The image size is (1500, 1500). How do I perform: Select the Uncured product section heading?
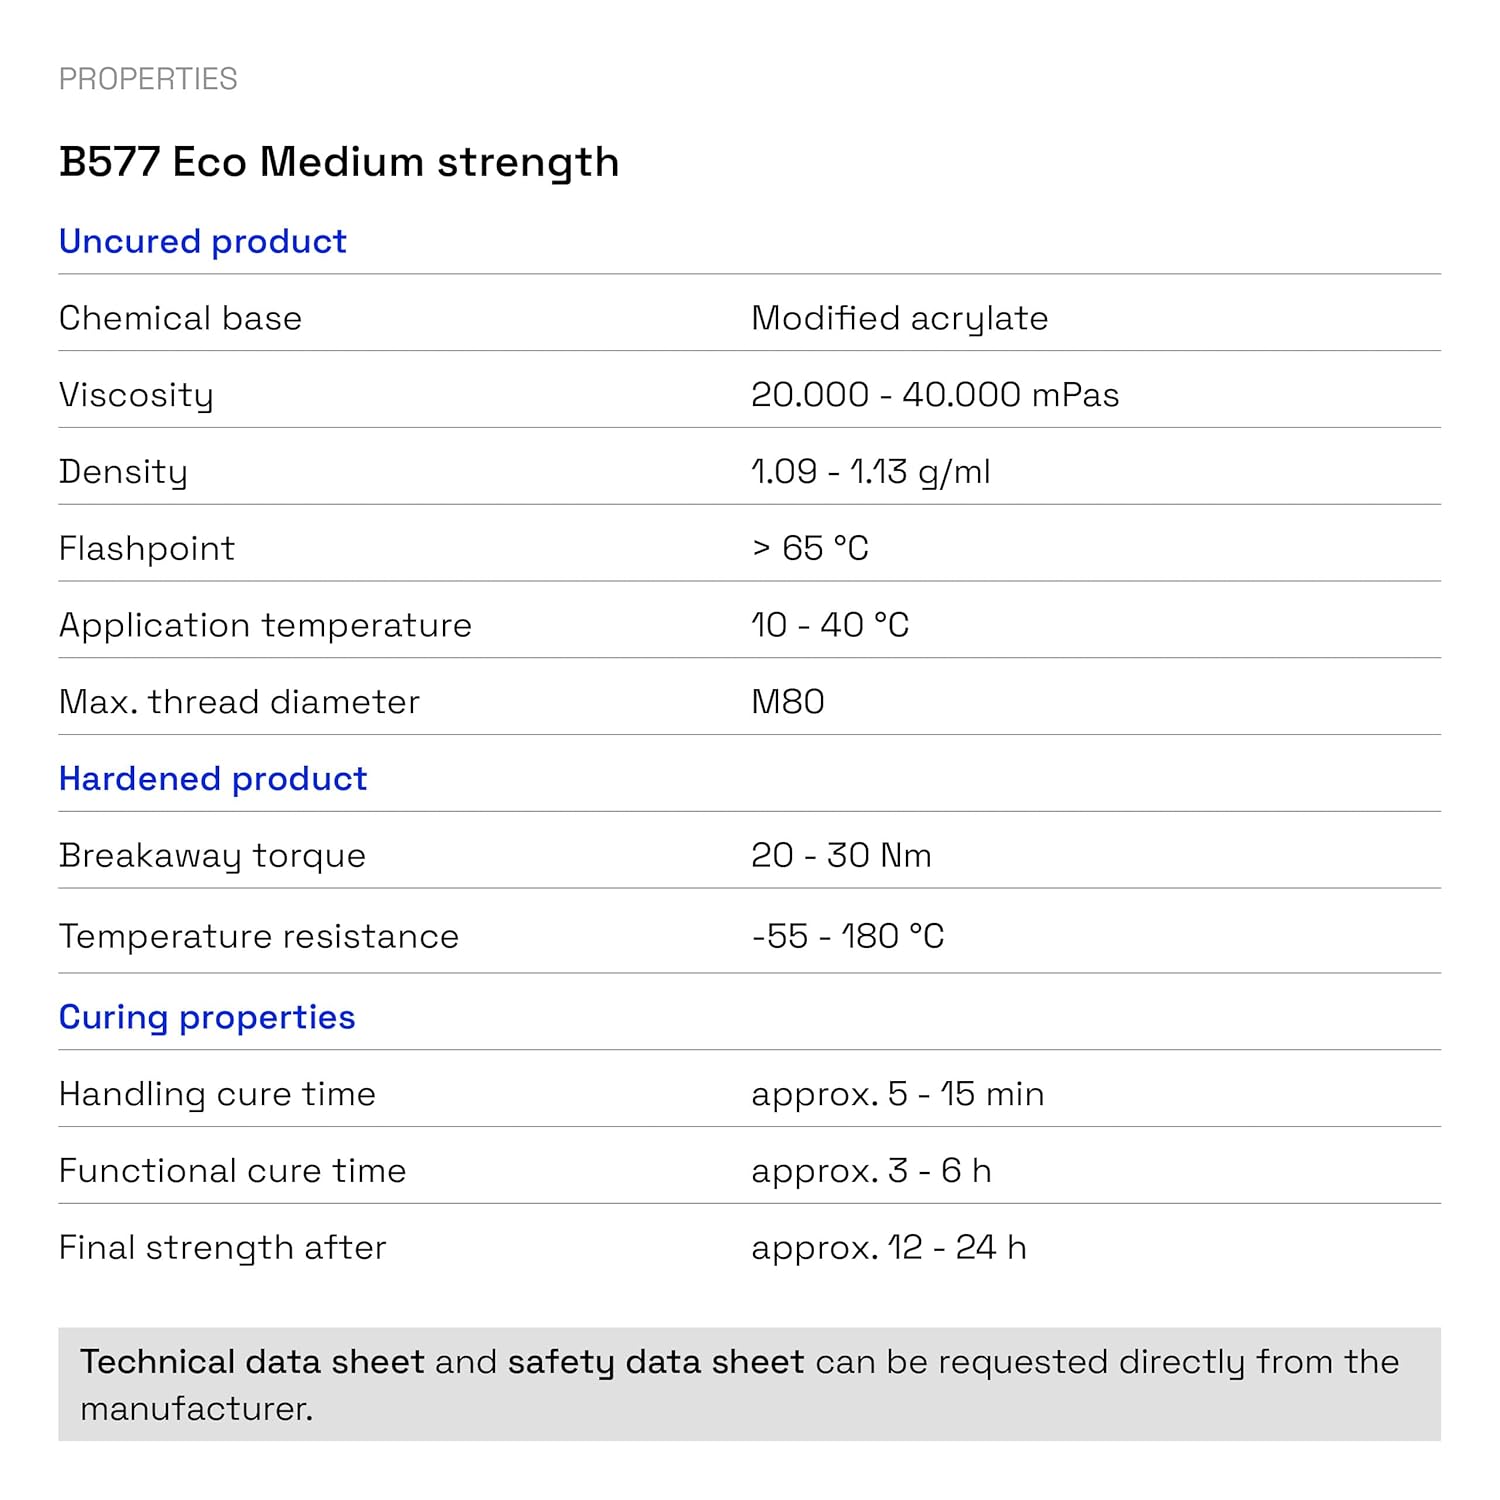pyautogui.click(x=202, y=241)
